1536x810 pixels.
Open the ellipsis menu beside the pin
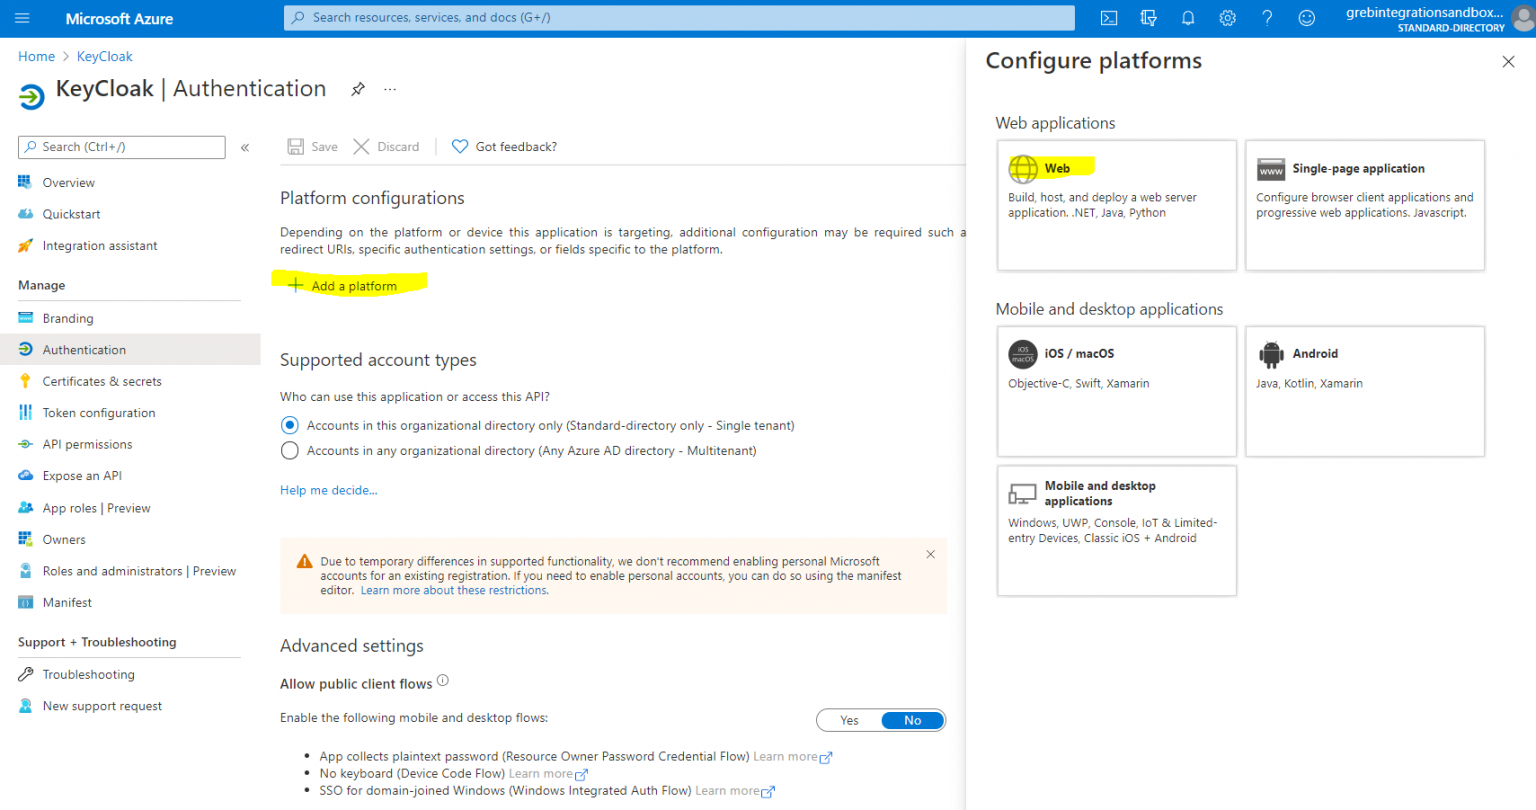tap(390, 89)
